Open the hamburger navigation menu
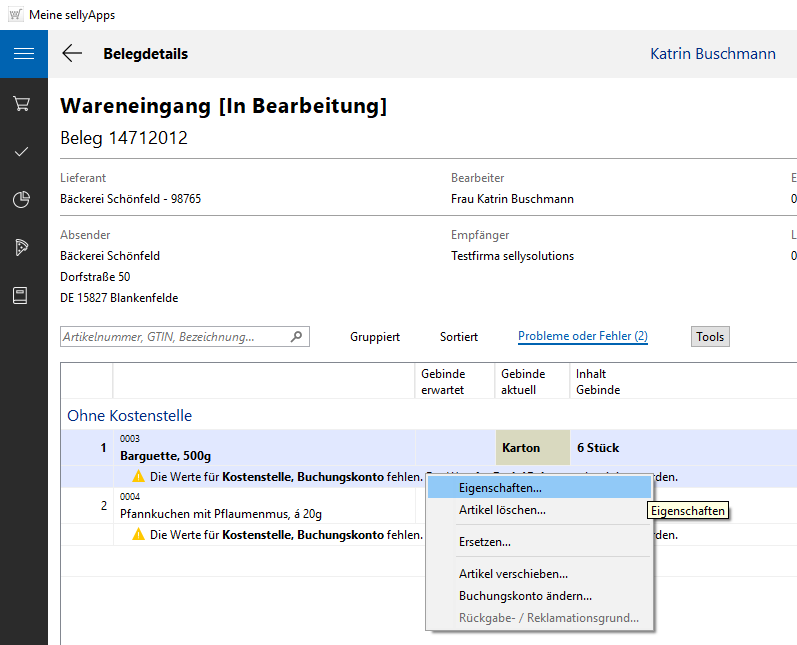Screen dimensions: 797x645 pos(23,54)
